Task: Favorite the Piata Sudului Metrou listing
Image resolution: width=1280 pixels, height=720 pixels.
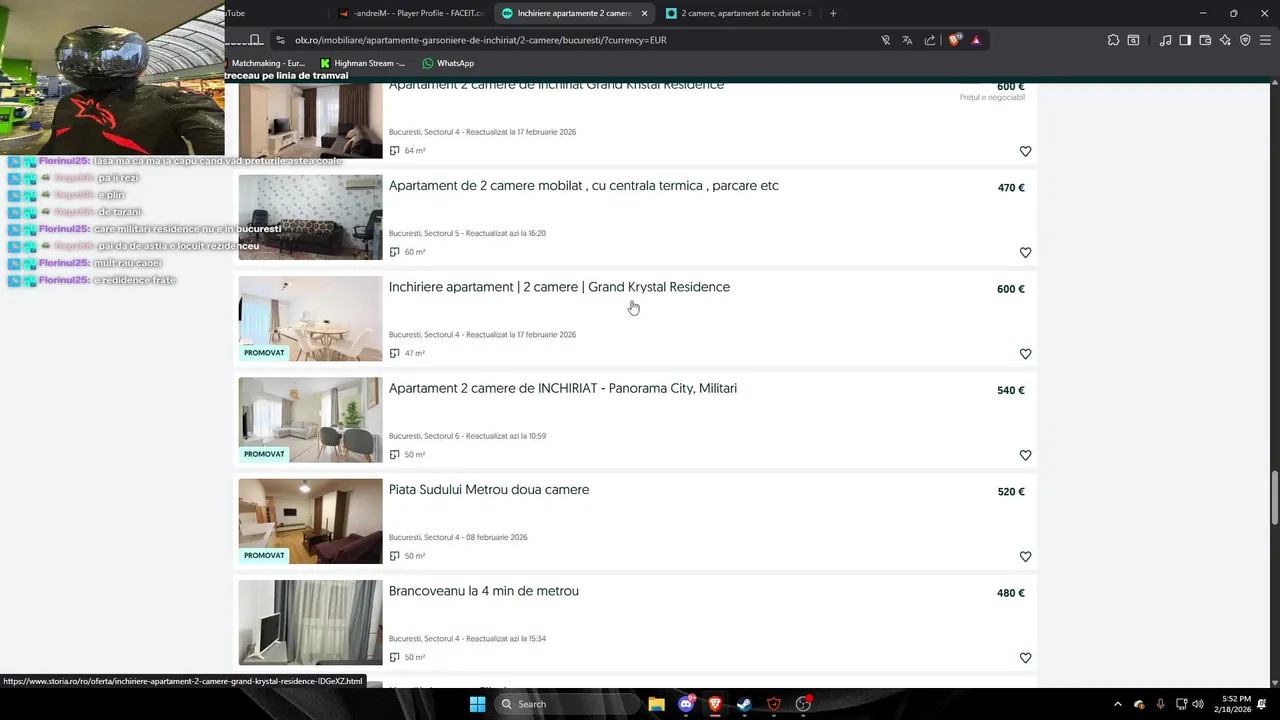Action: point(1025,557)
